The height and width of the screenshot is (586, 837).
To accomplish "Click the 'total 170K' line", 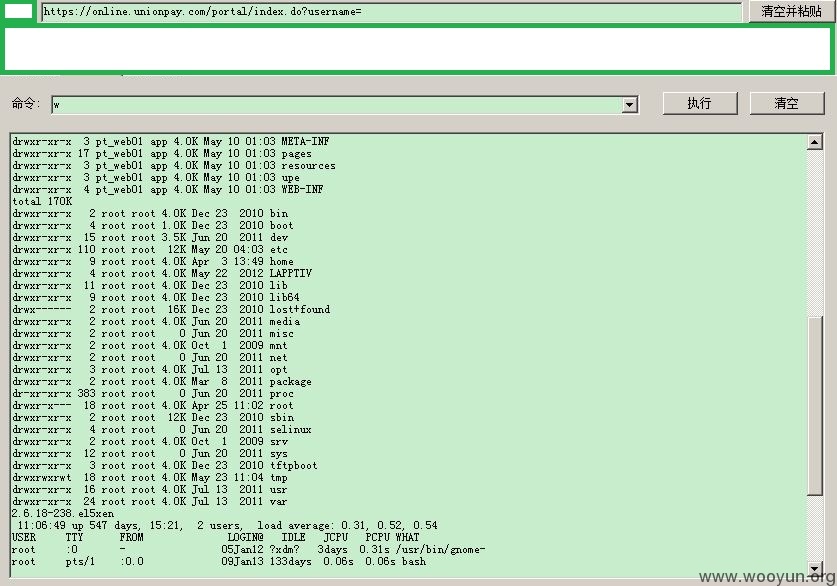I will pos(42,201).
